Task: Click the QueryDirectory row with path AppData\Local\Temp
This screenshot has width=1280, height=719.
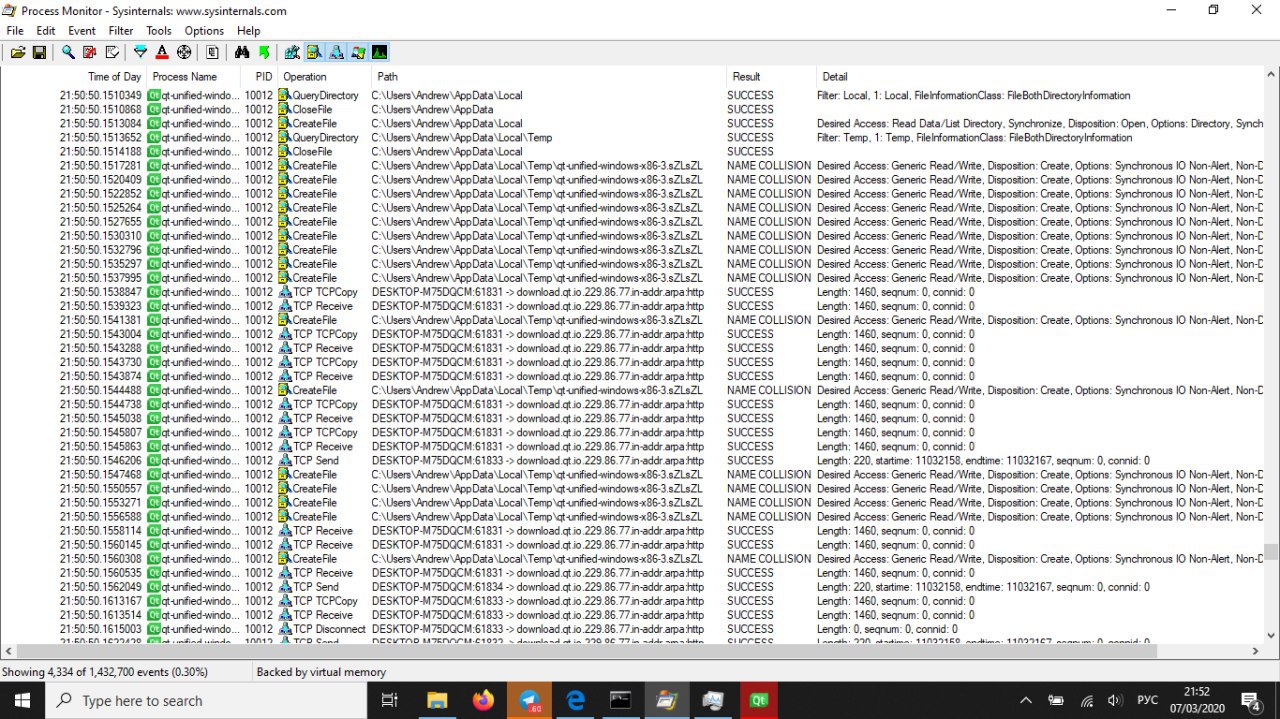Action: point(634,137)
